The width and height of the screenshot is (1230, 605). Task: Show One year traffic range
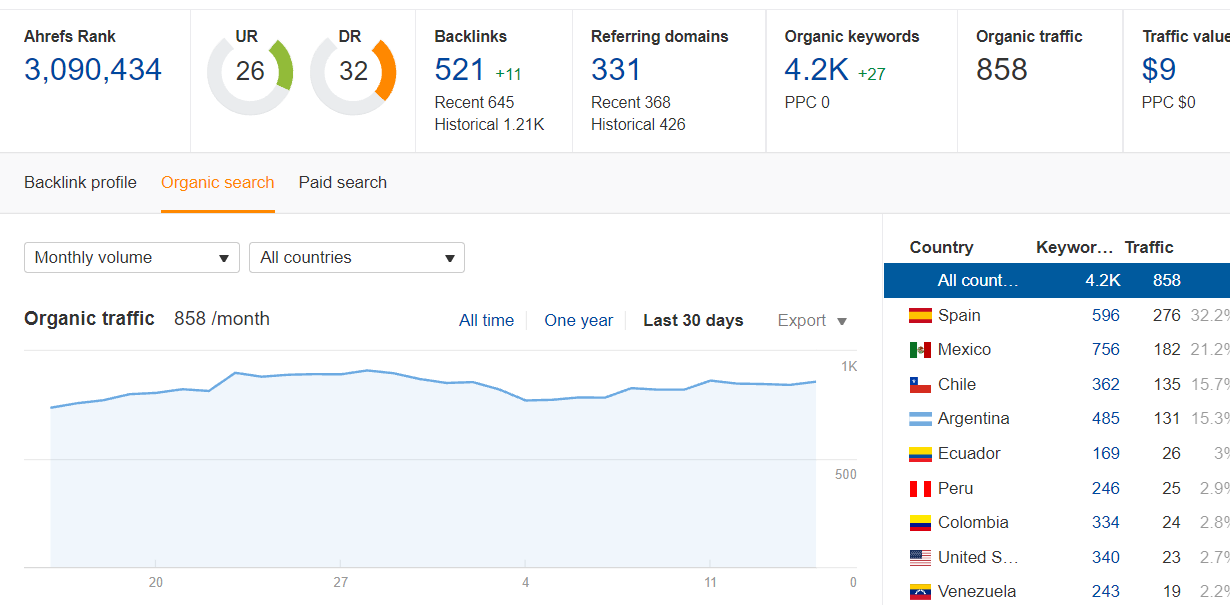(578, 320)
